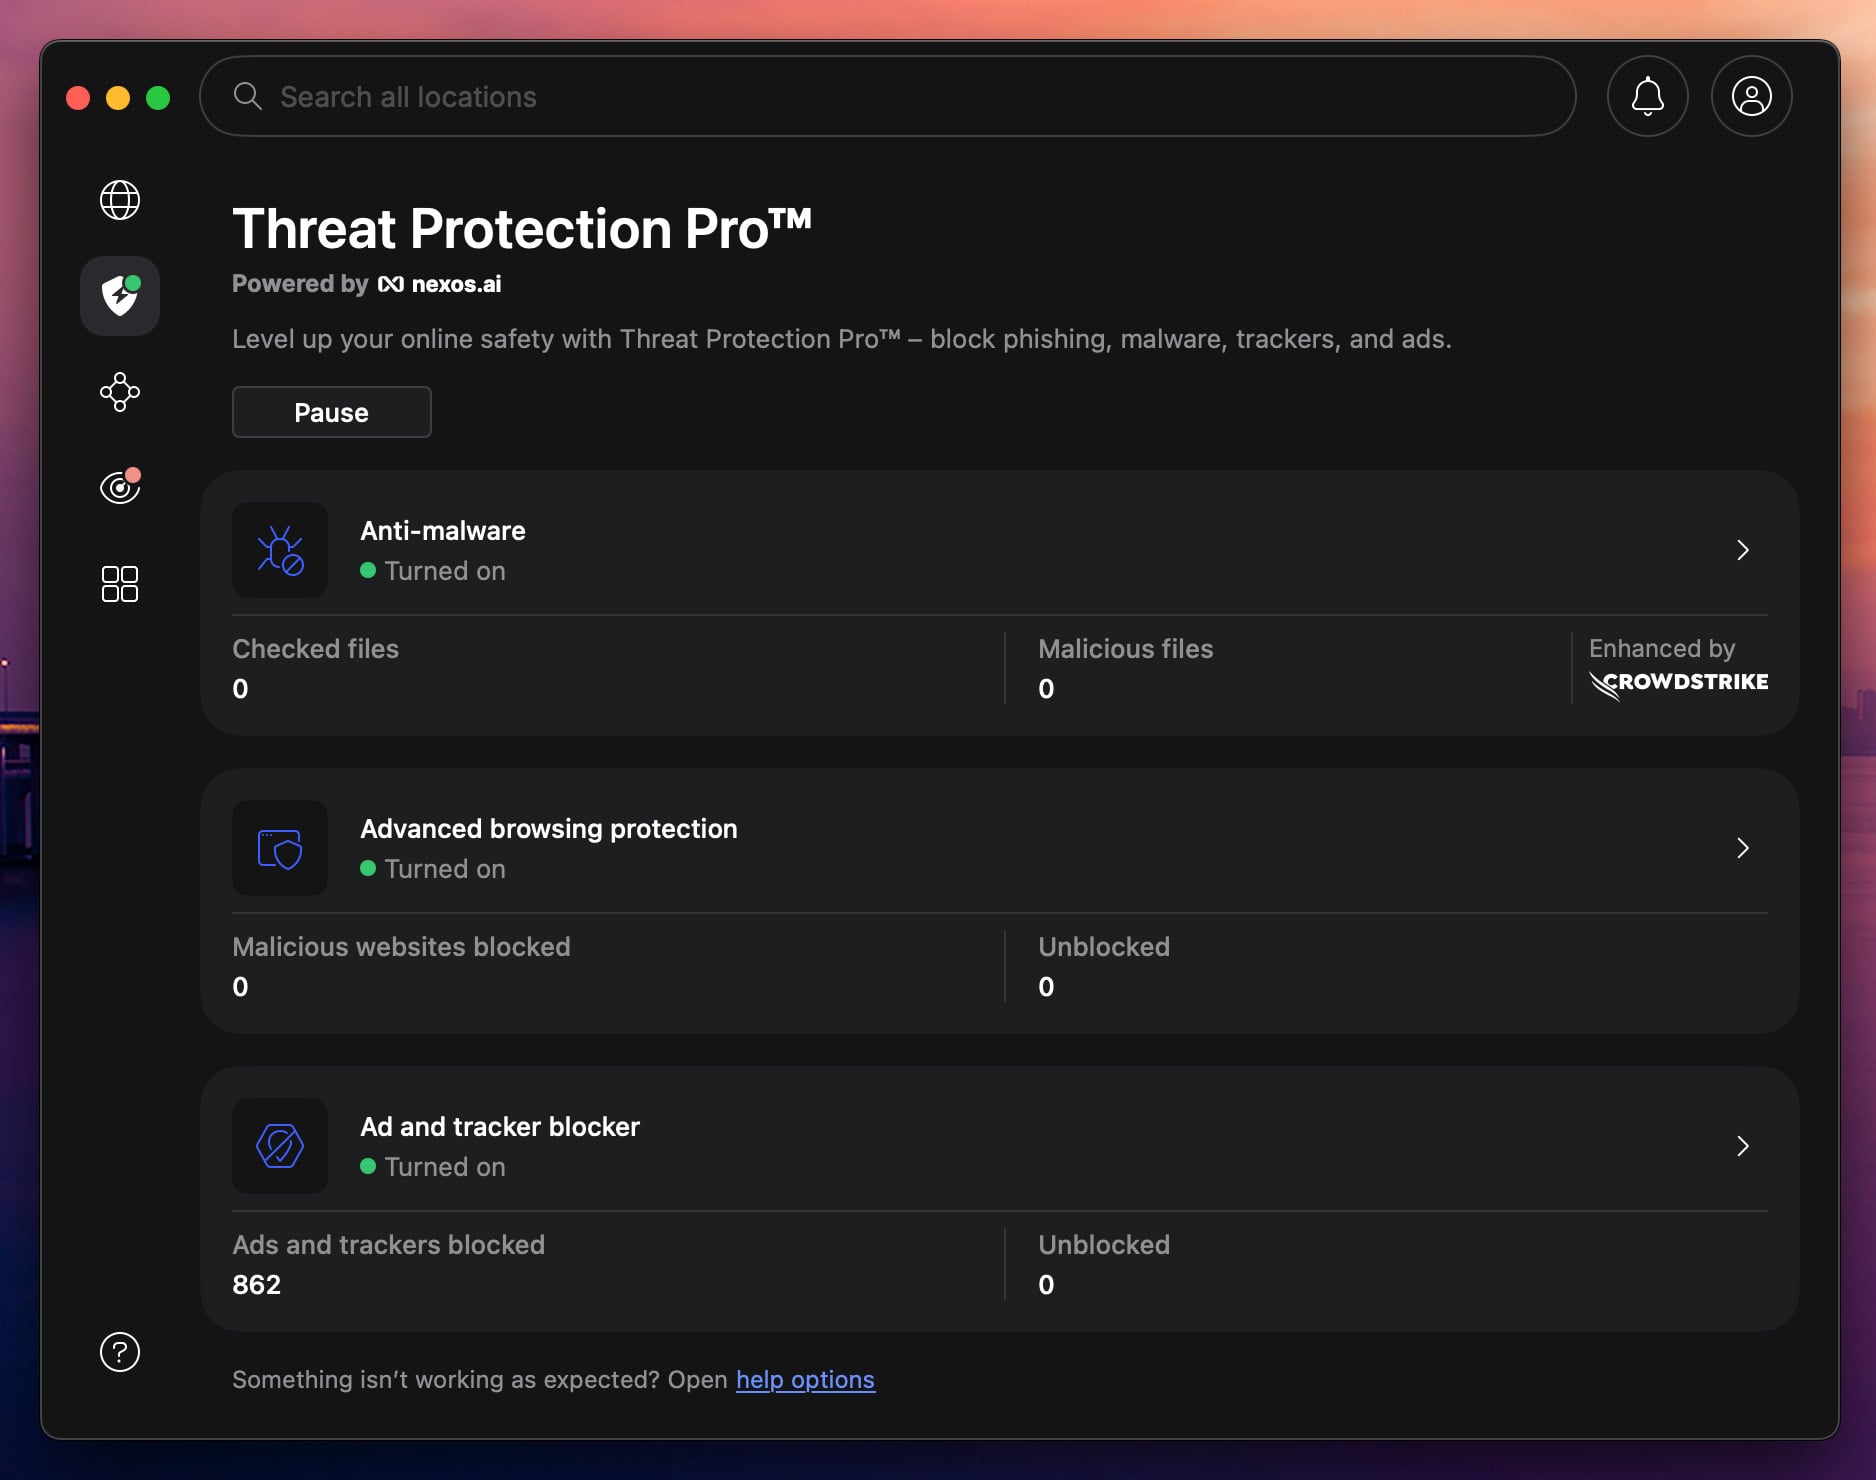Click Unblocked label under Advanced browsing protection
This screenshot has width=1876, height=1480.
(1104, 947)
